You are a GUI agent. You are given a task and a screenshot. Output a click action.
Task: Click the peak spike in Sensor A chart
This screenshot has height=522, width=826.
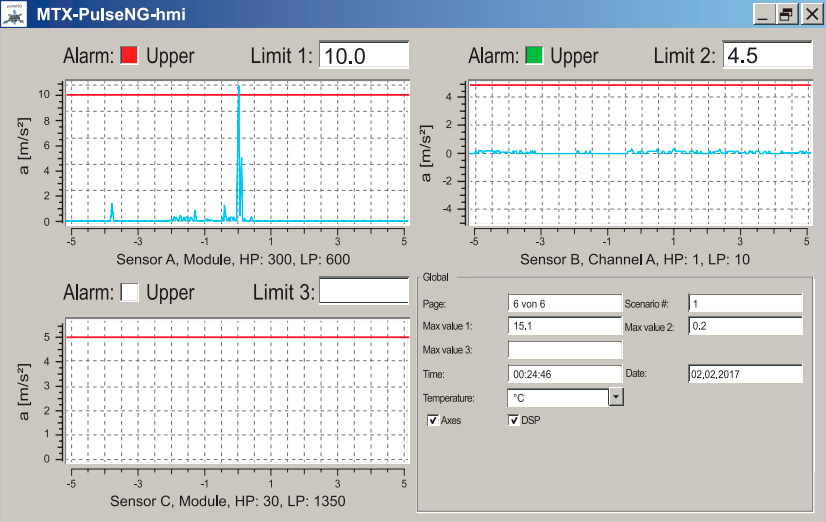[x=238, y=90]
